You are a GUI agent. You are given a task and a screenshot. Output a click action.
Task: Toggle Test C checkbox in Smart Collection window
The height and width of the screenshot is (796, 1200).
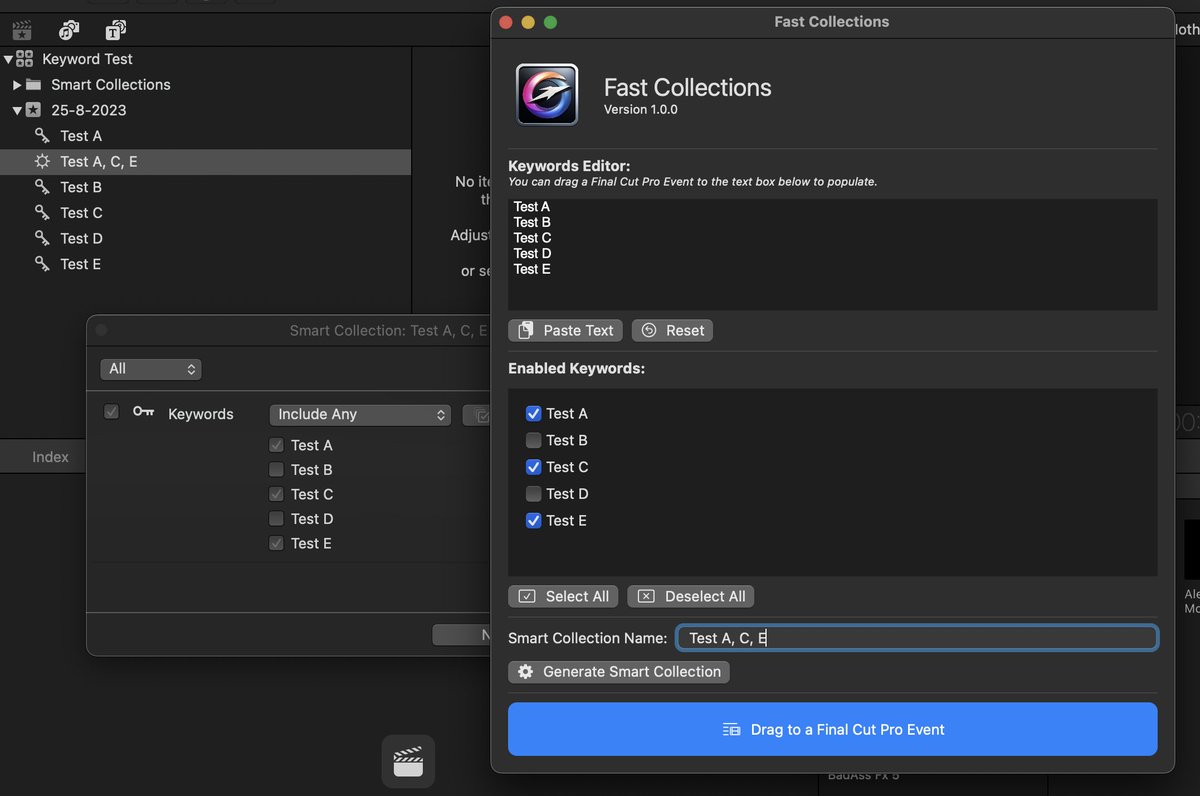[276, 494]
